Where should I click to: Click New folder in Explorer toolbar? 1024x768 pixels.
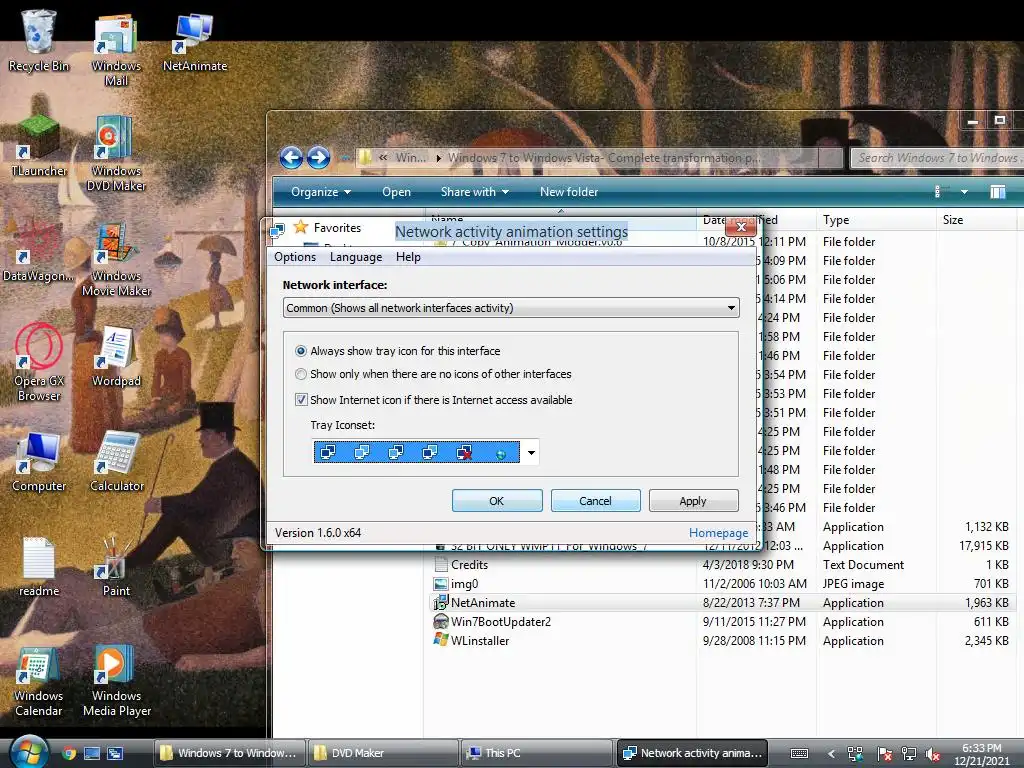[569, 191]
